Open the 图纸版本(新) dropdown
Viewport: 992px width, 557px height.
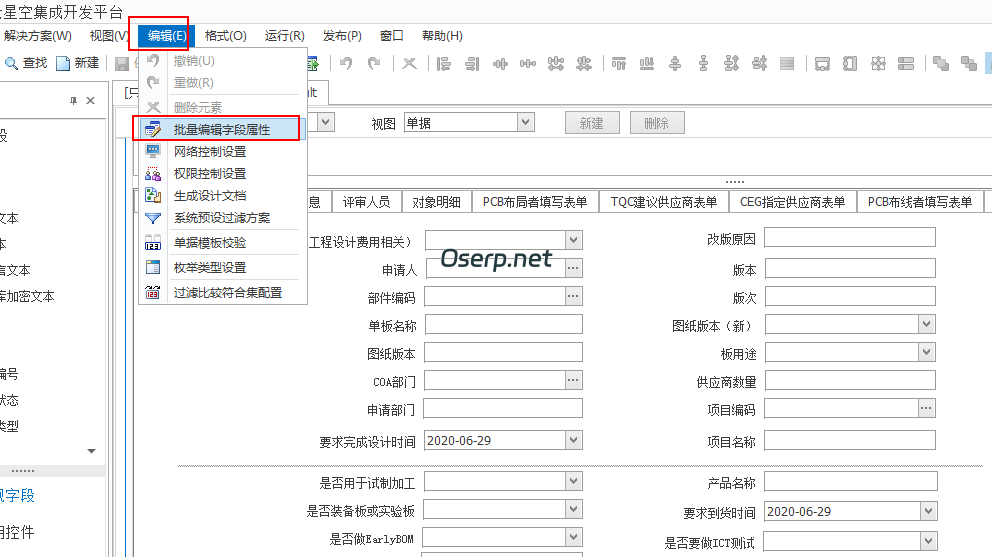[926, 325]
